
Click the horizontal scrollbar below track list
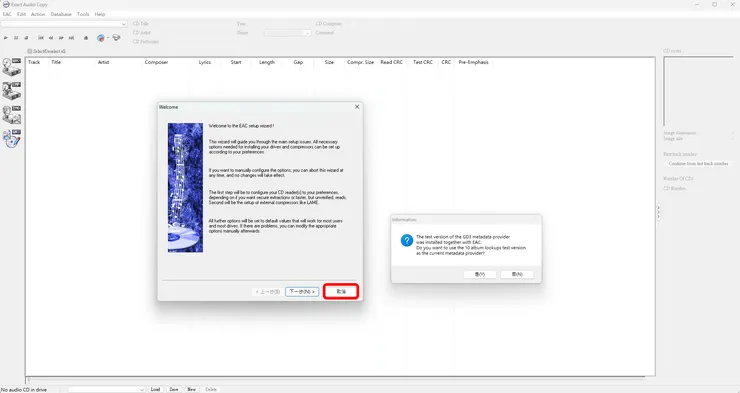pos(336,379)
